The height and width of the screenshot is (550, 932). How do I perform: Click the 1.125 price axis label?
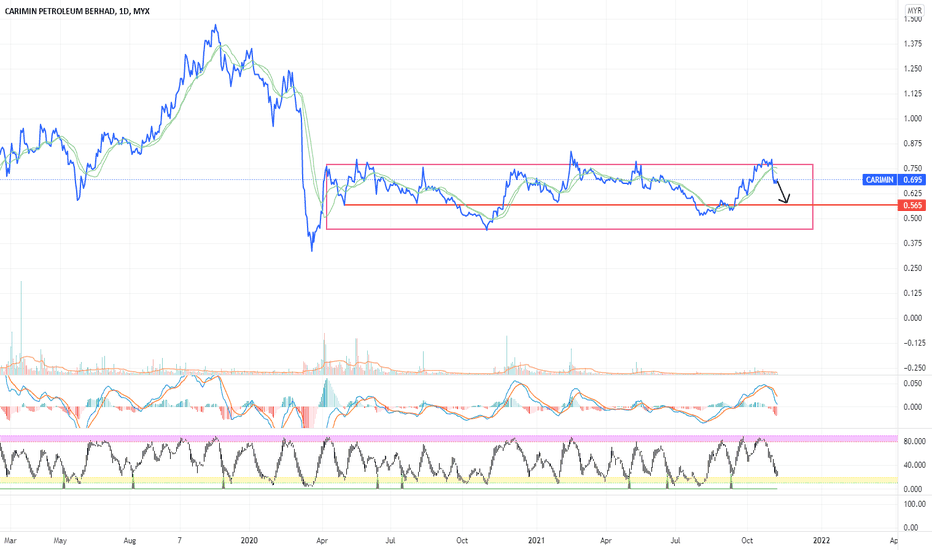tap(912, 94)
